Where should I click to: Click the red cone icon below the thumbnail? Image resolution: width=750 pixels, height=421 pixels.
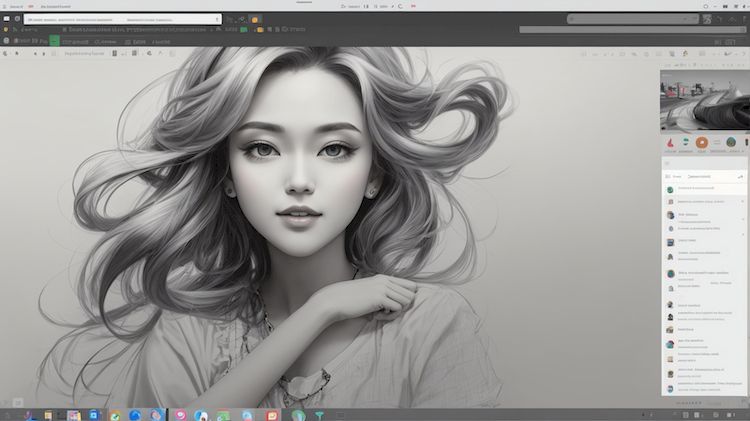point(671,143)
